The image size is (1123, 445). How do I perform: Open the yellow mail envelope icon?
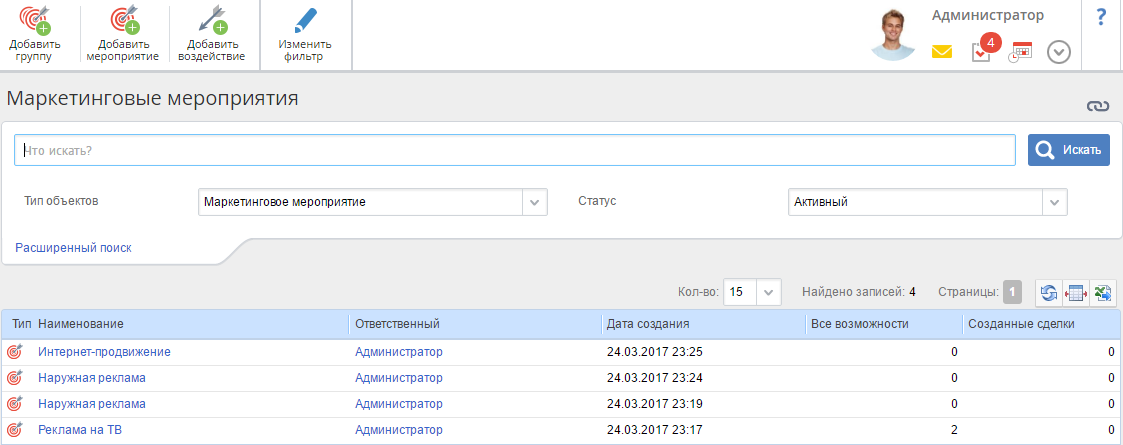tap(942, 52)
